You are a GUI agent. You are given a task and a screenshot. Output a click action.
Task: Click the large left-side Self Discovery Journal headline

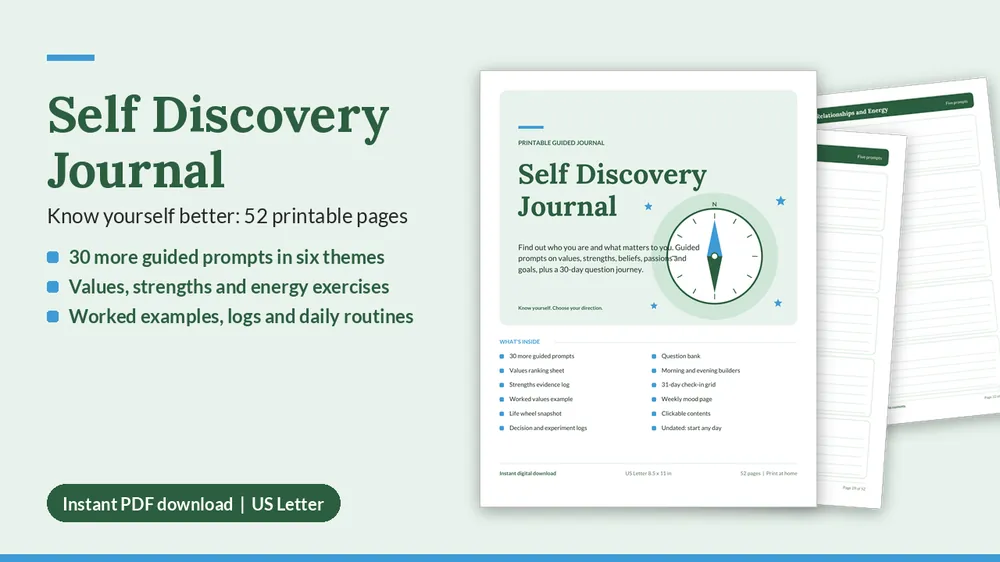point(218,142)
